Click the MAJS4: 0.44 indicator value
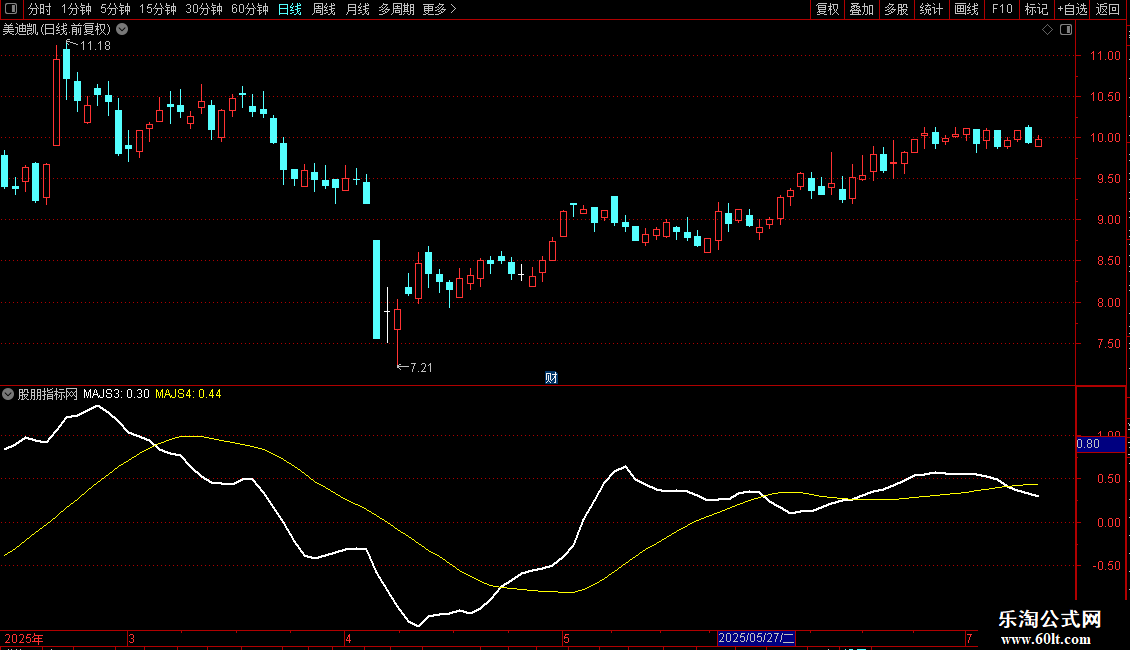The width and height of the screenshot is (1130, 650). pyautogui.click(x=188, y=394)
